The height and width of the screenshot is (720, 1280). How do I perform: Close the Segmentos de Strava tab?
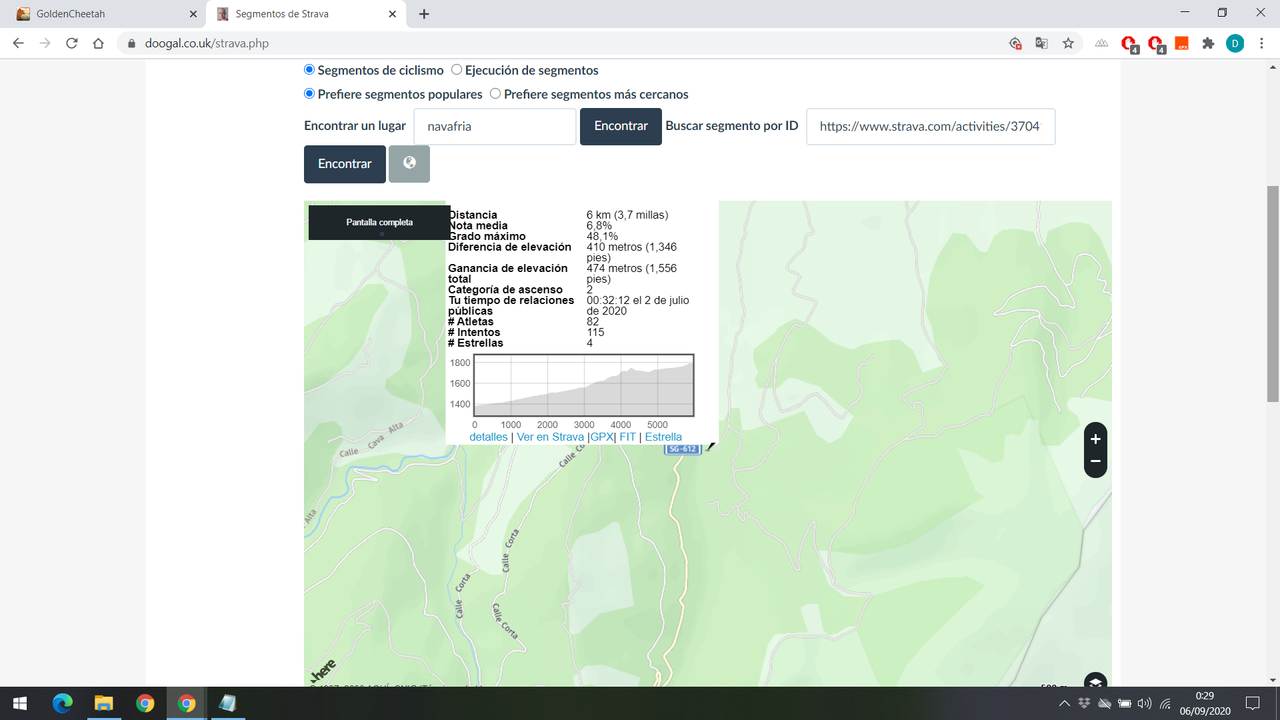point(393,14)
